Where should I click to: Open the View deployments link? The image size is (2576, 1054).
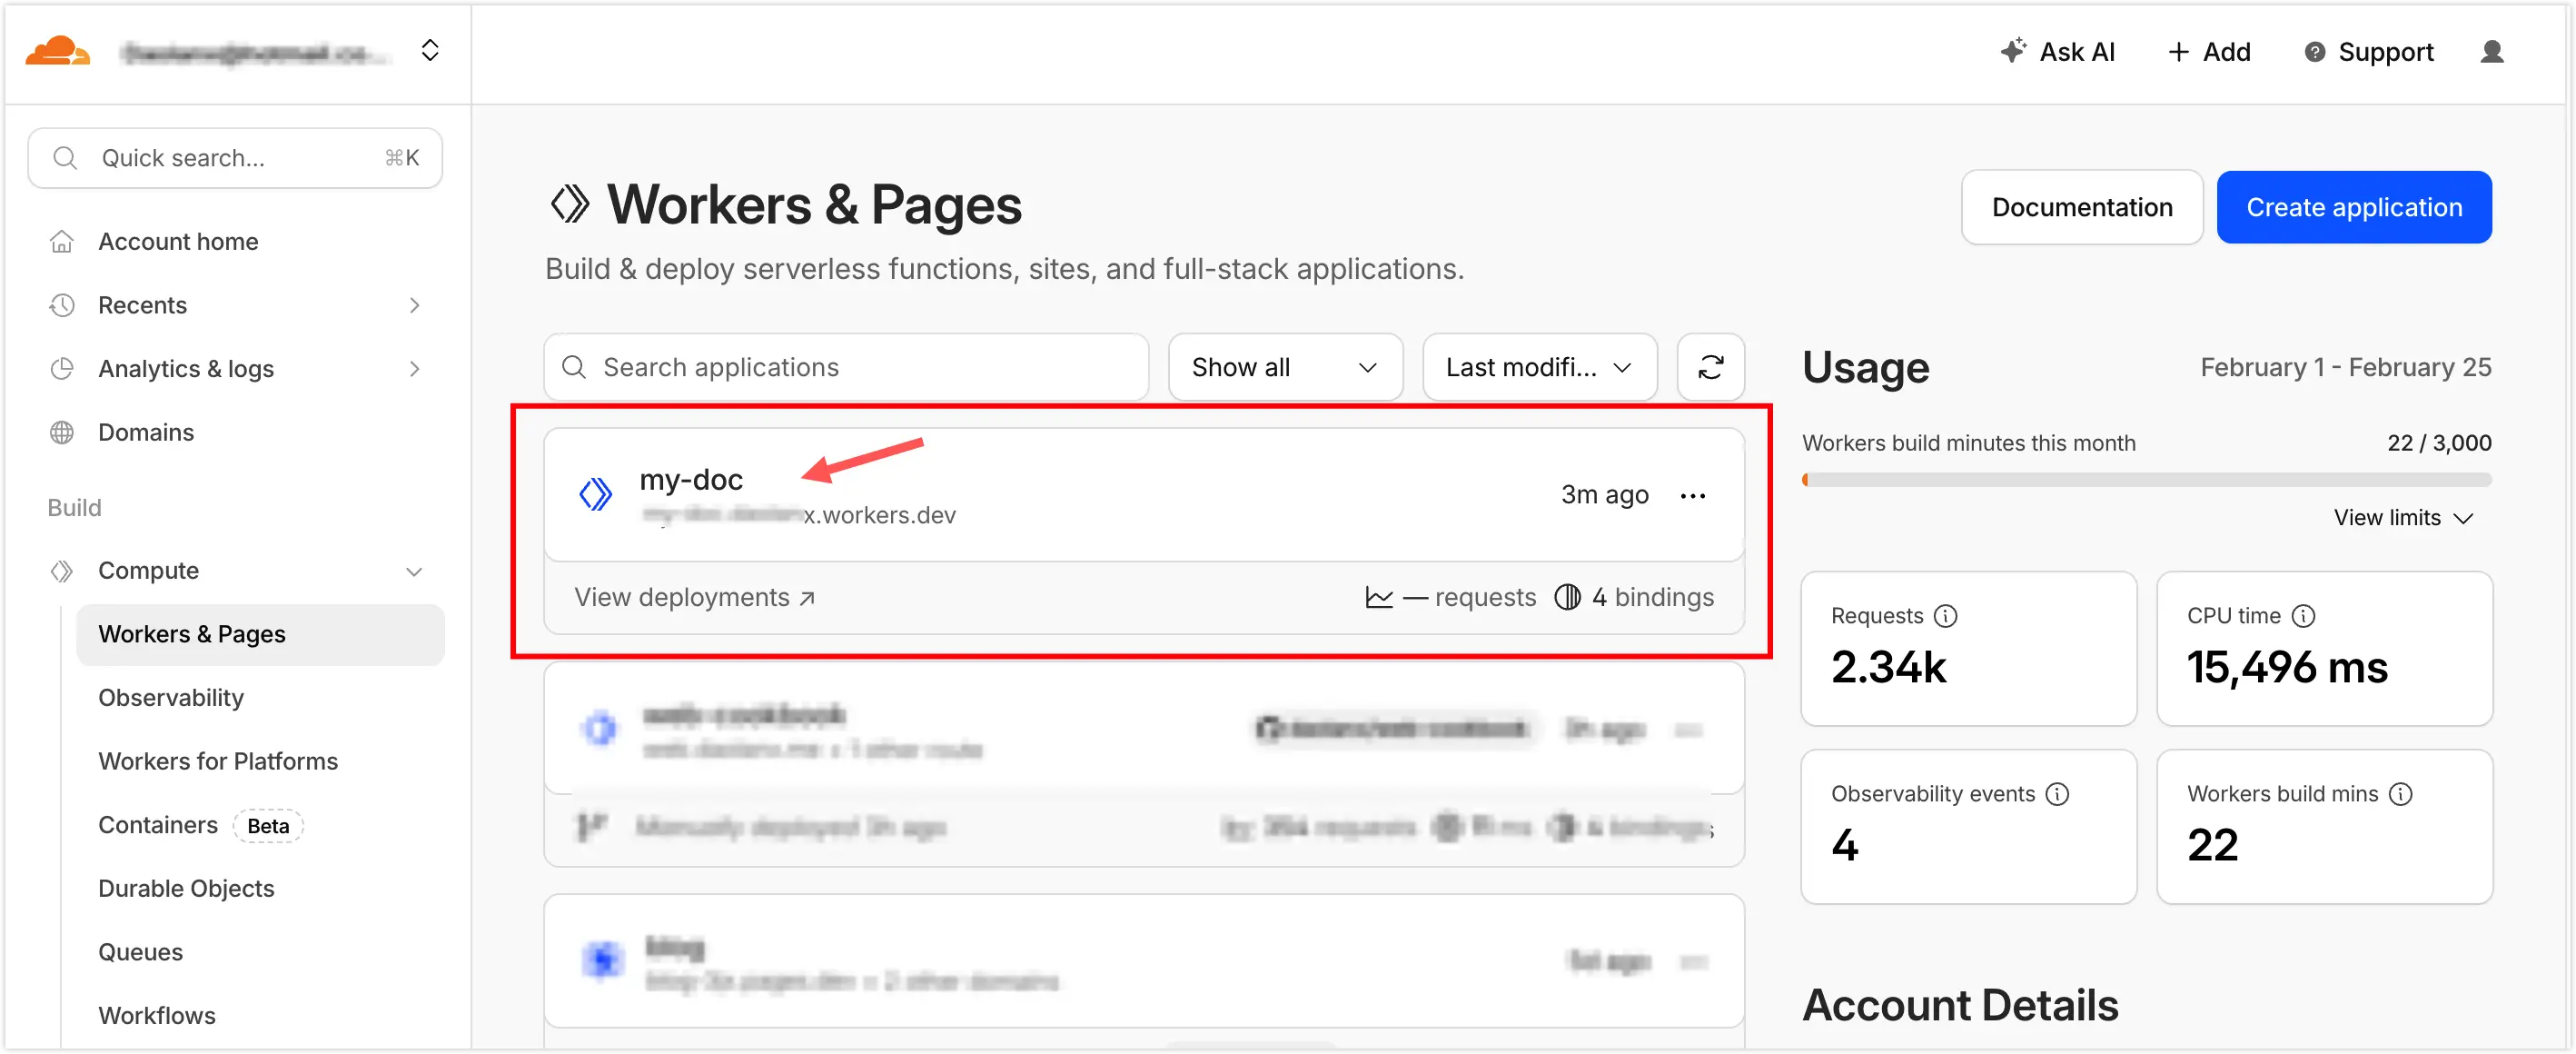pos(694,597)
